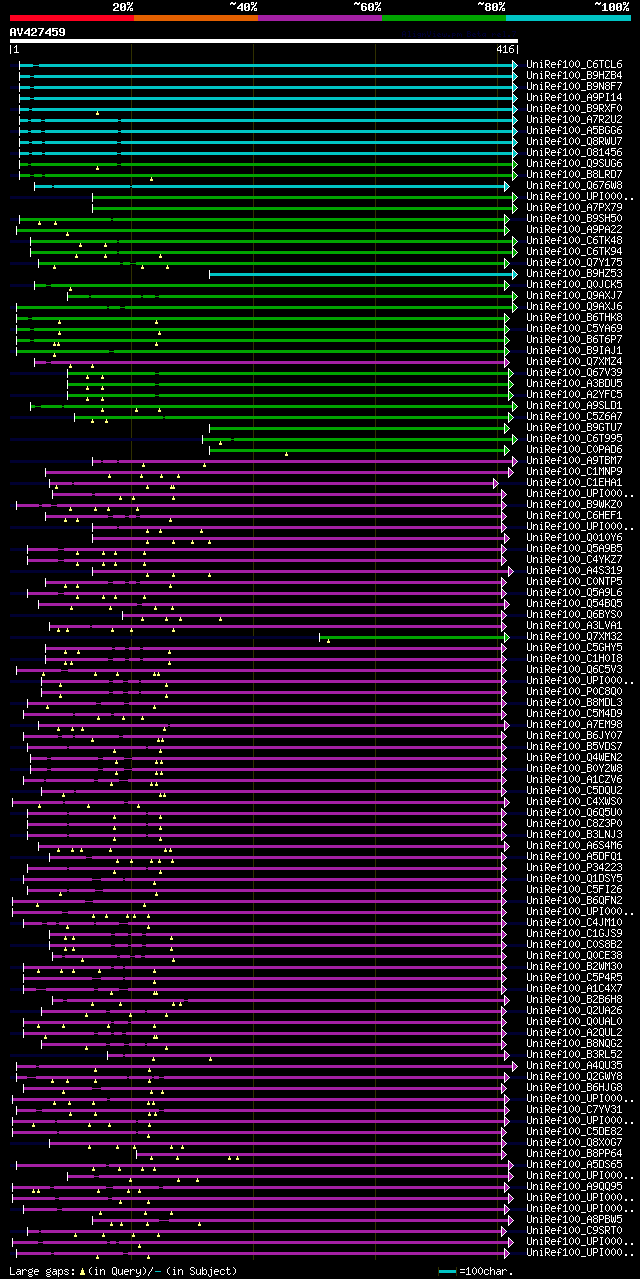
Task: Click the UniRef100_Q9AXJ6 label
Action: click(x=573, y=306)
